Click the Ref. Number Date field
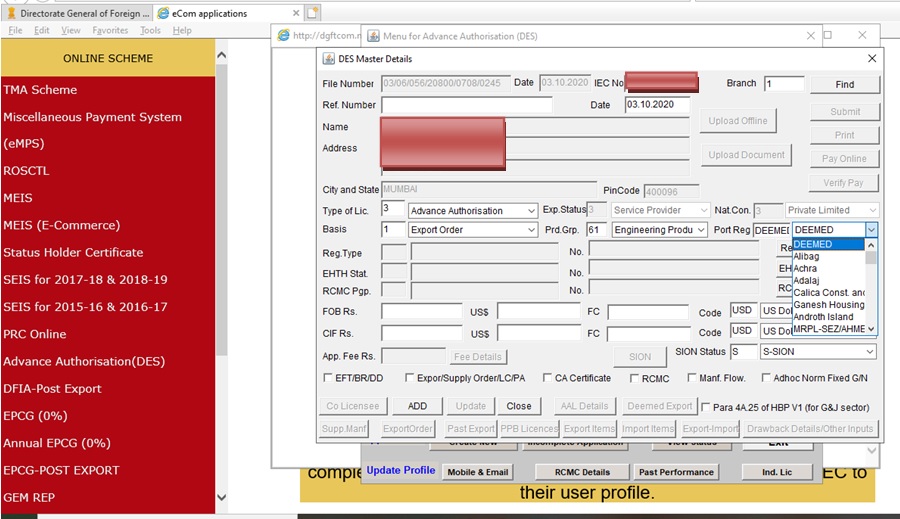The image size is (900, 519). [x=657, y=104]
